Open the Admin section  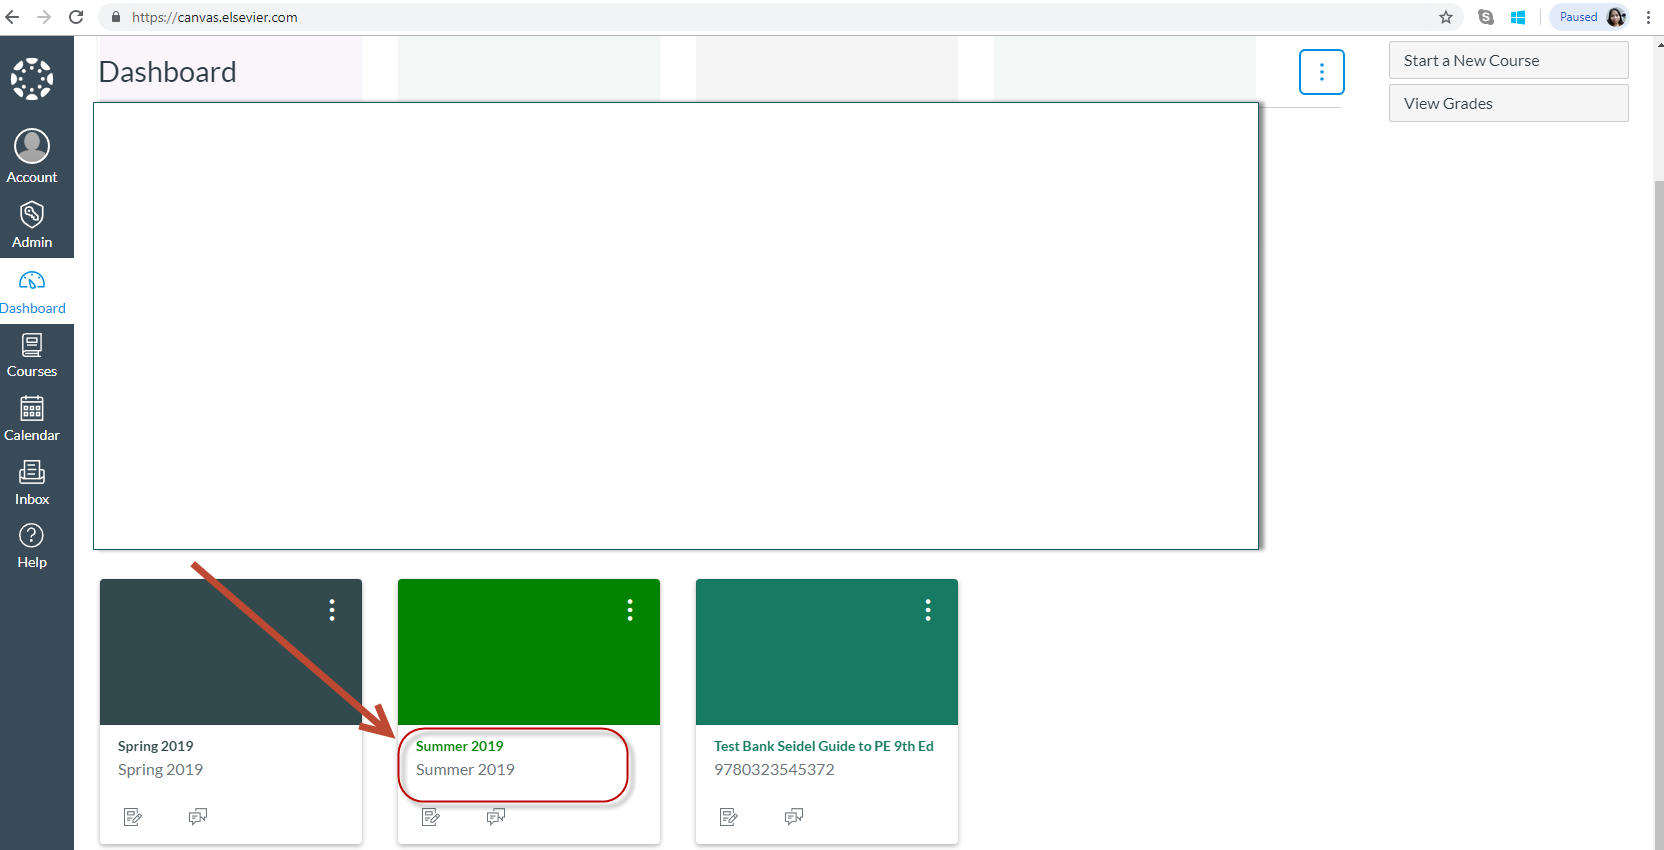coord(32,224)
